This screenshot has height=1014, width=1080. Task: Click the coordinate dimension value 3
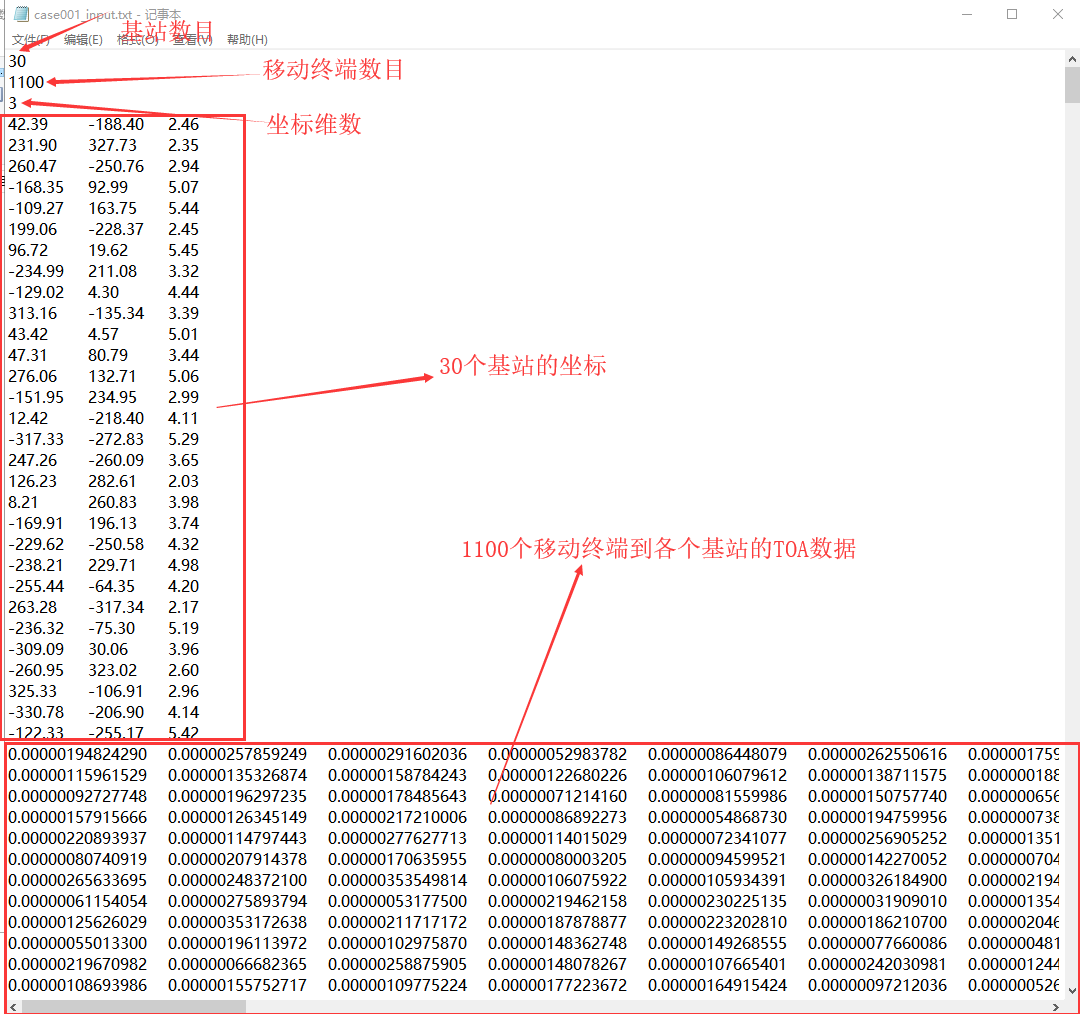pyautogui.click(x=12, y=103)
